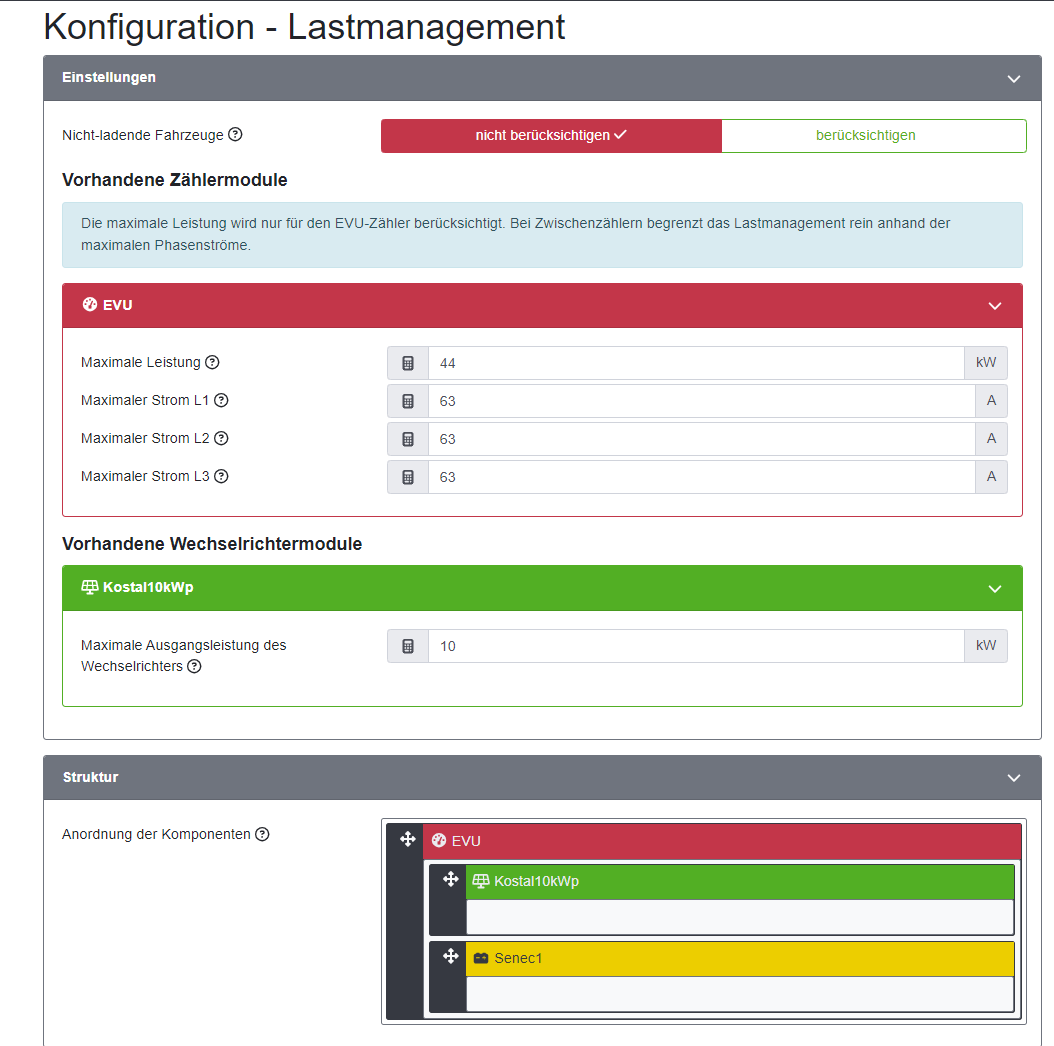Viewport: 1054px width, 1046px height.
Task: Collapse the Kostal10kWp inverter section
Action: tap(995, 589)
